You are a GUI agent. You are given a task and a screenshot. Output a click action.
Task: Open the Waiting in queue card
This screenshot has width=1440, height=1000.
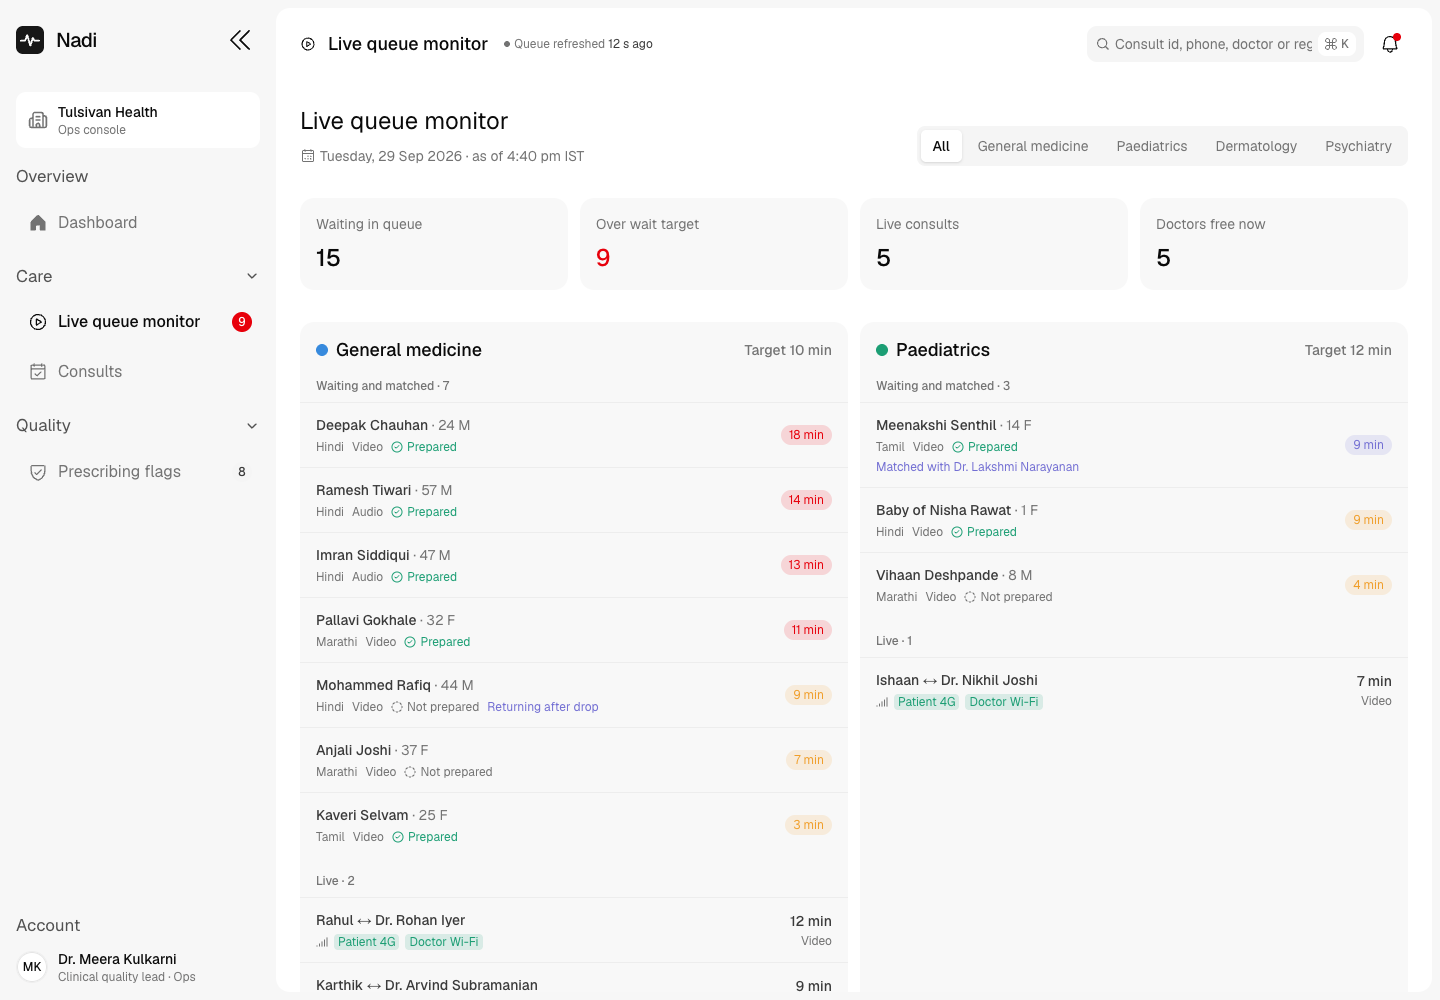(434, 244)
